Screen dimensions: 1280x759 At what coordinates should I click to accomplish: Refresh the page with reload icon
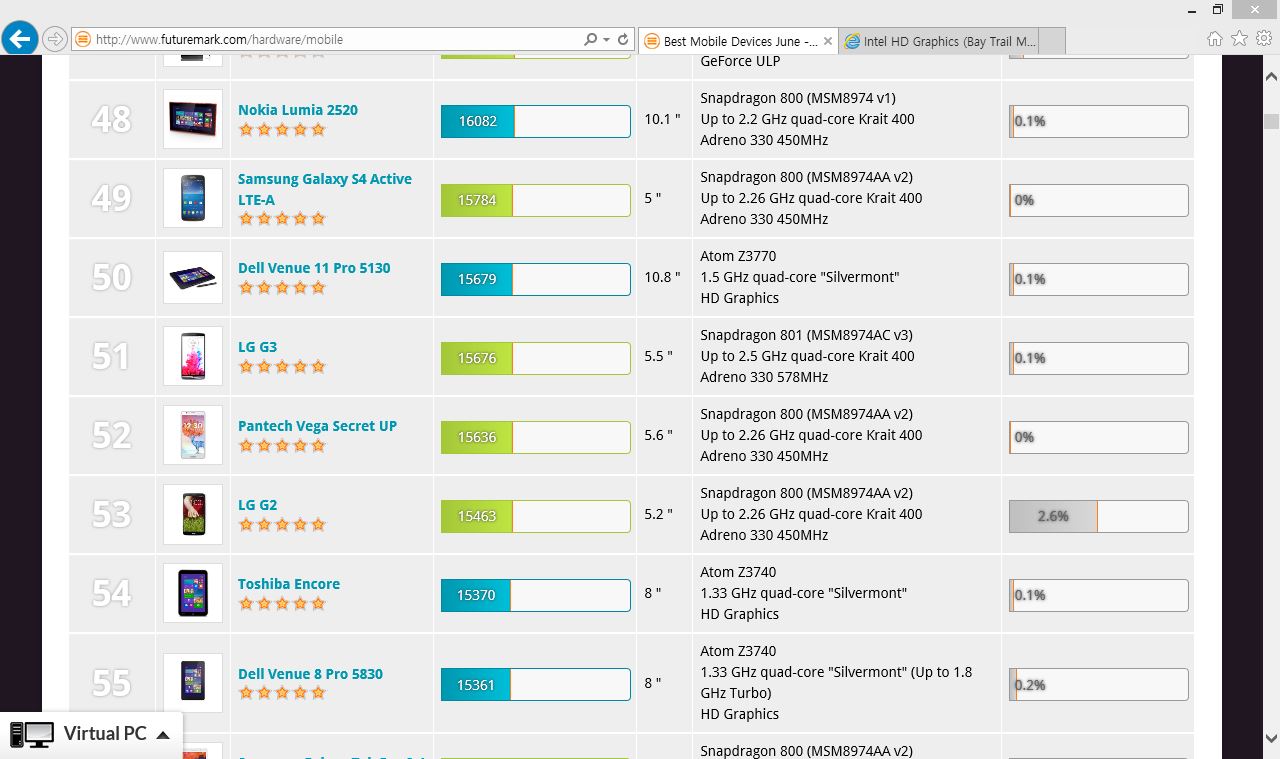(623, 40)
